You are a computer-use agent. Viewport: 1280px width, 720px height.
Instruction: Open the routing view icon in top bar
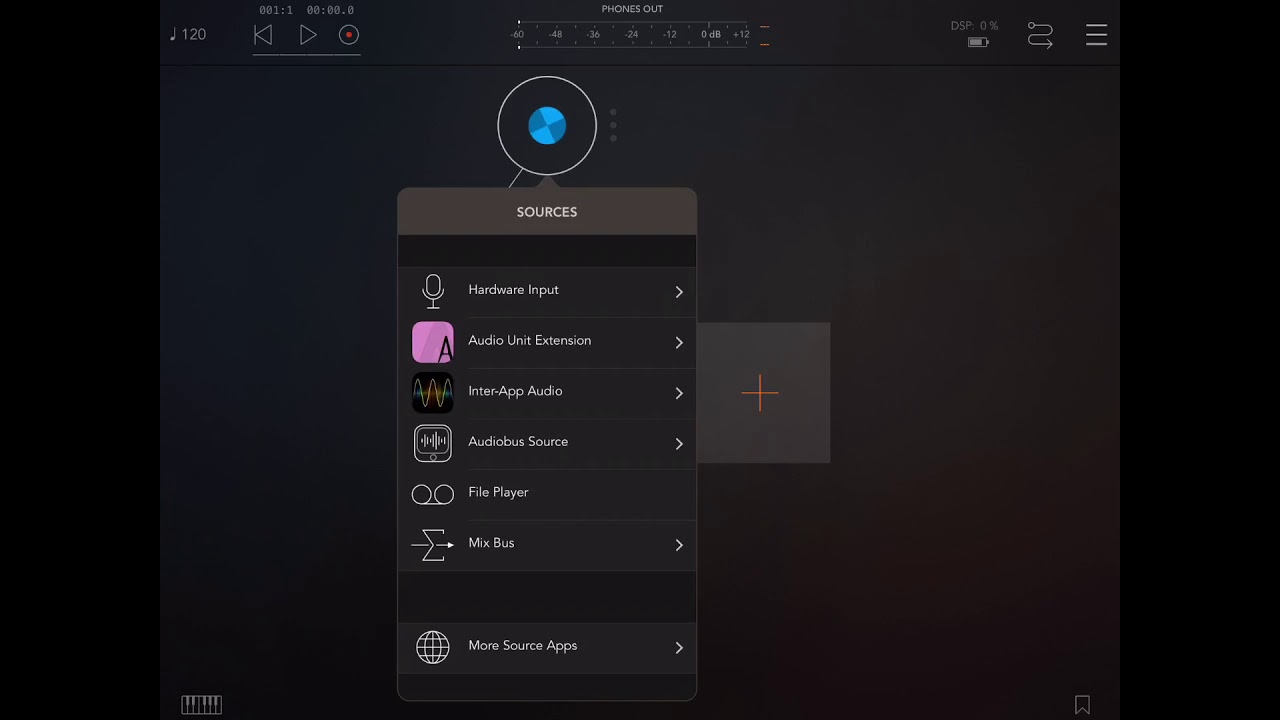pyautogui.click(x=1040, y=36)
